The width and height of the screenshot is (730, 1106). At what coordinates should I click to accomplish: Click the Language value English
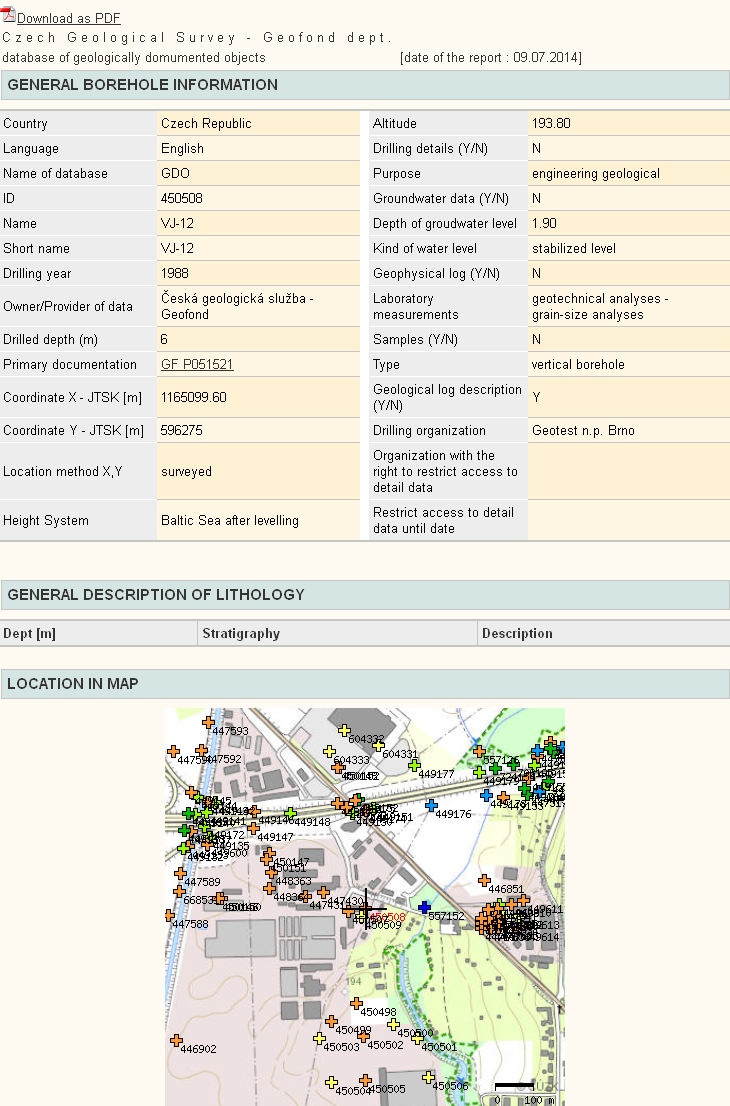(182, 149)
